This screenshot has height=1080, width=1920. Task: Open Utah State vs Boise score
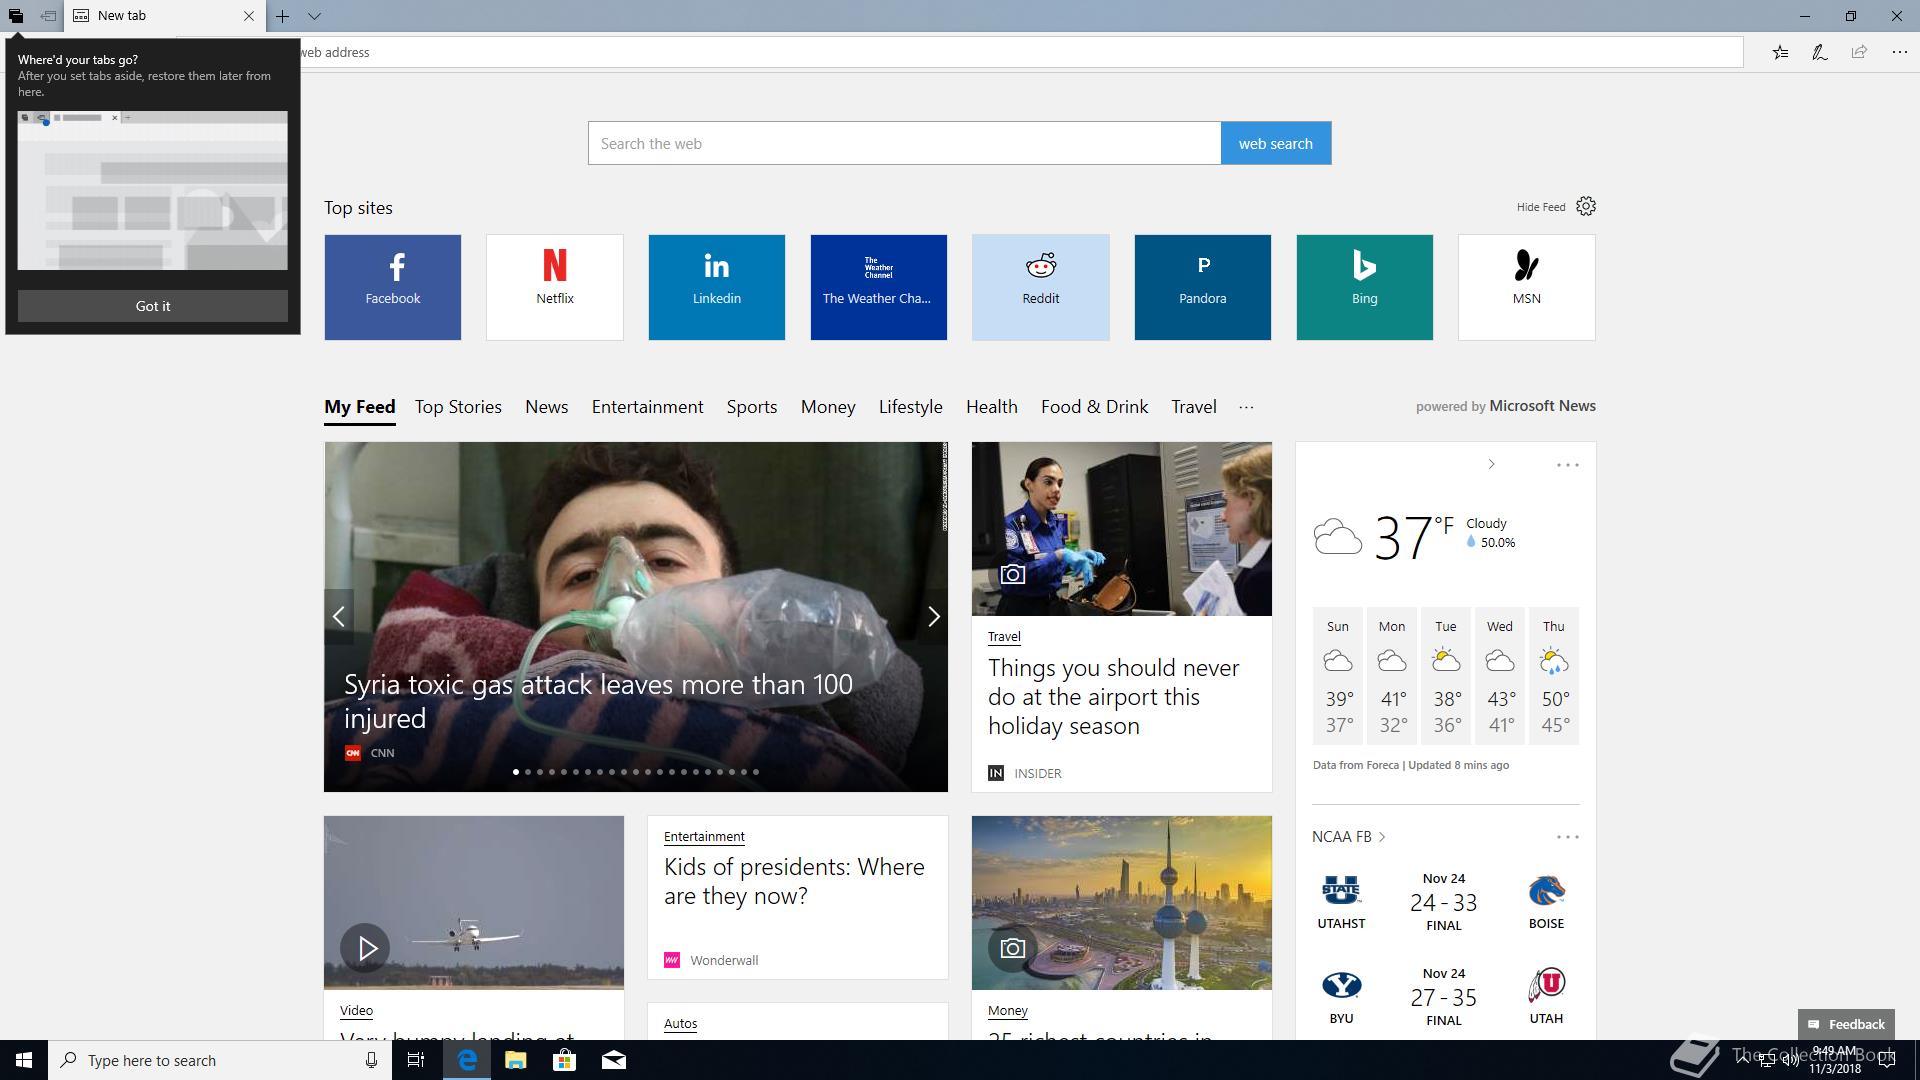pyautogui.click(x=1443, y=901)
